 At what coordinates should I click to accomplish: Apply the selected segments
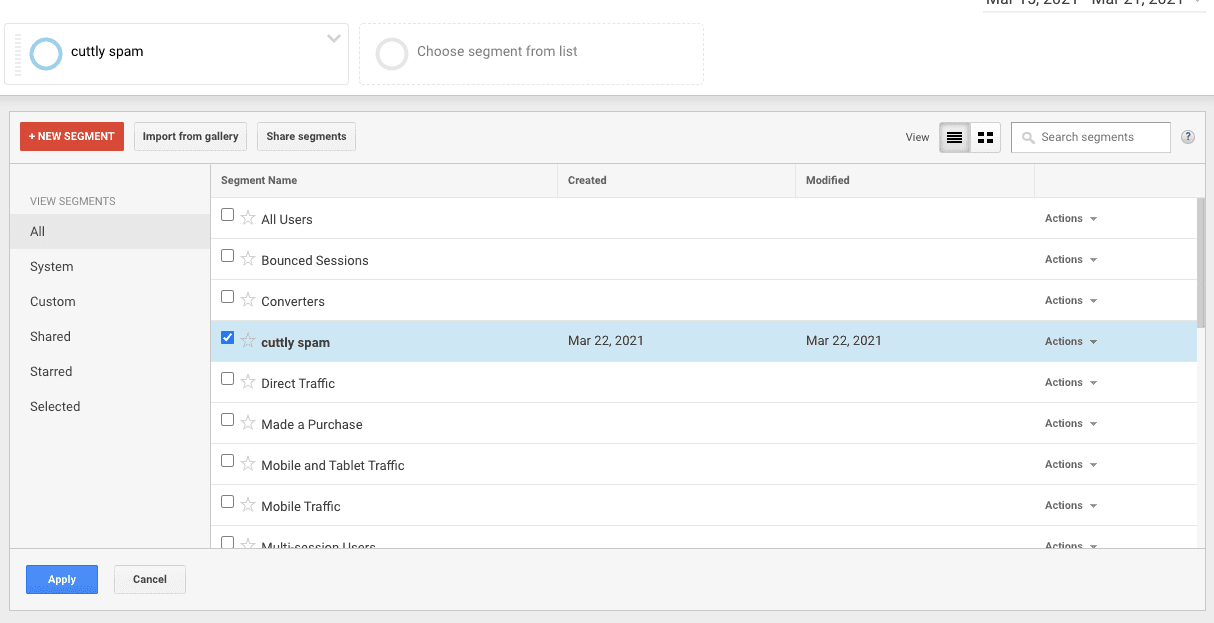62,579
